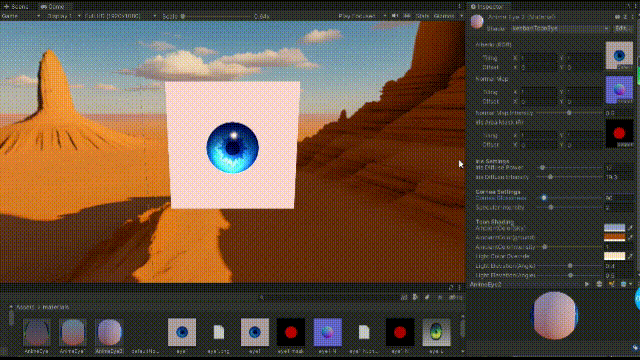Click the Cornea Glossiness value field

pos(619,198)
